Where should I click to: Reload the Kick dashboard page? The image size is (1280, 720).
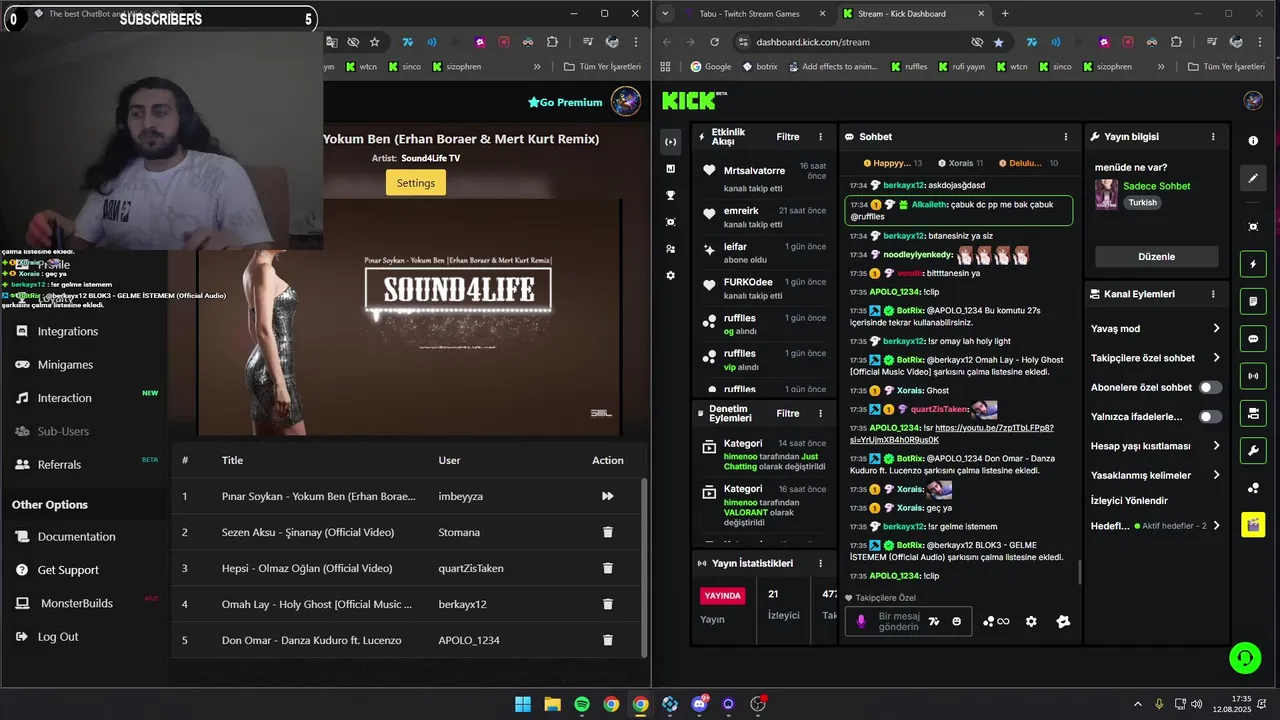(714, 42)
